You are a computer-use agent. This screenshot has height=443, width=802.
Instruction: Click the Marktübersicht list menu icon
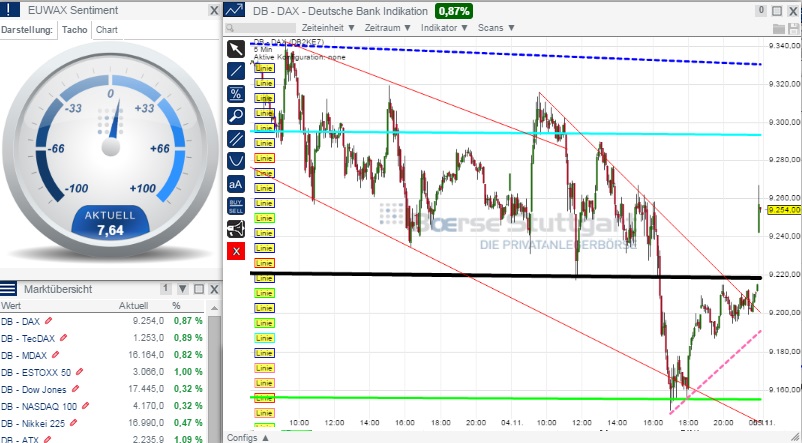coord(9,289)
